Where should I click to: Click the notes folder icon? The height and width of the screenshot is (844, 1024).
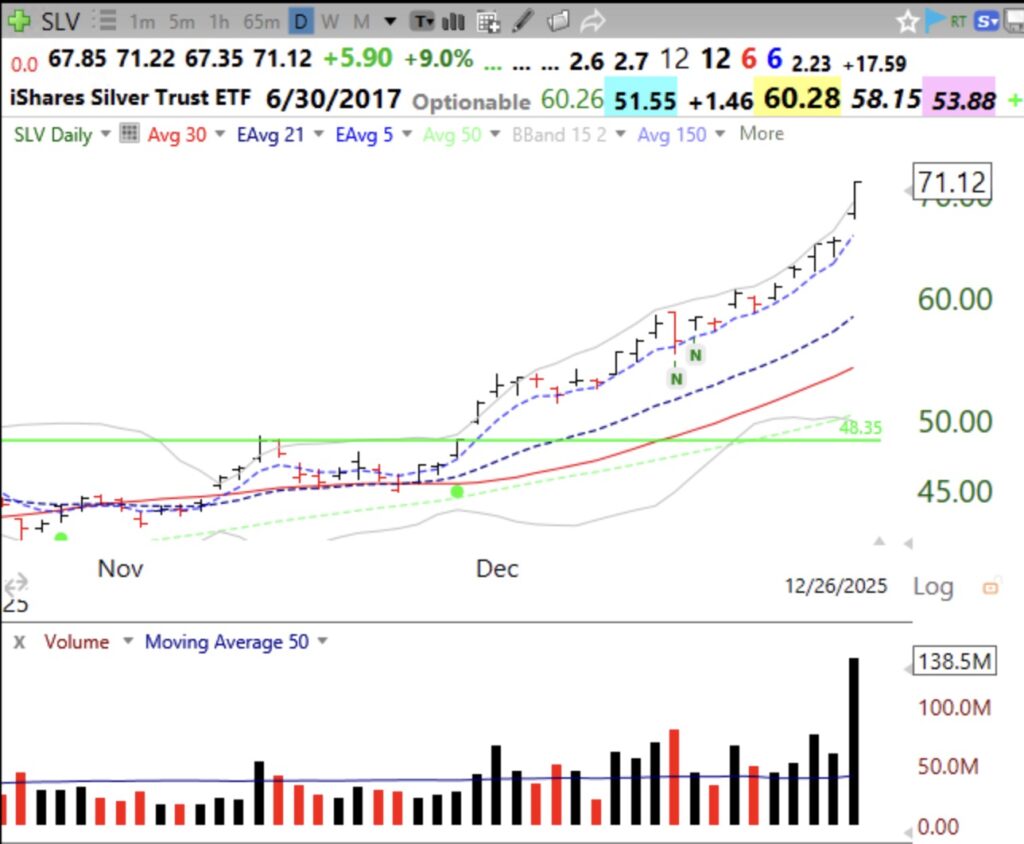[558, 20]
